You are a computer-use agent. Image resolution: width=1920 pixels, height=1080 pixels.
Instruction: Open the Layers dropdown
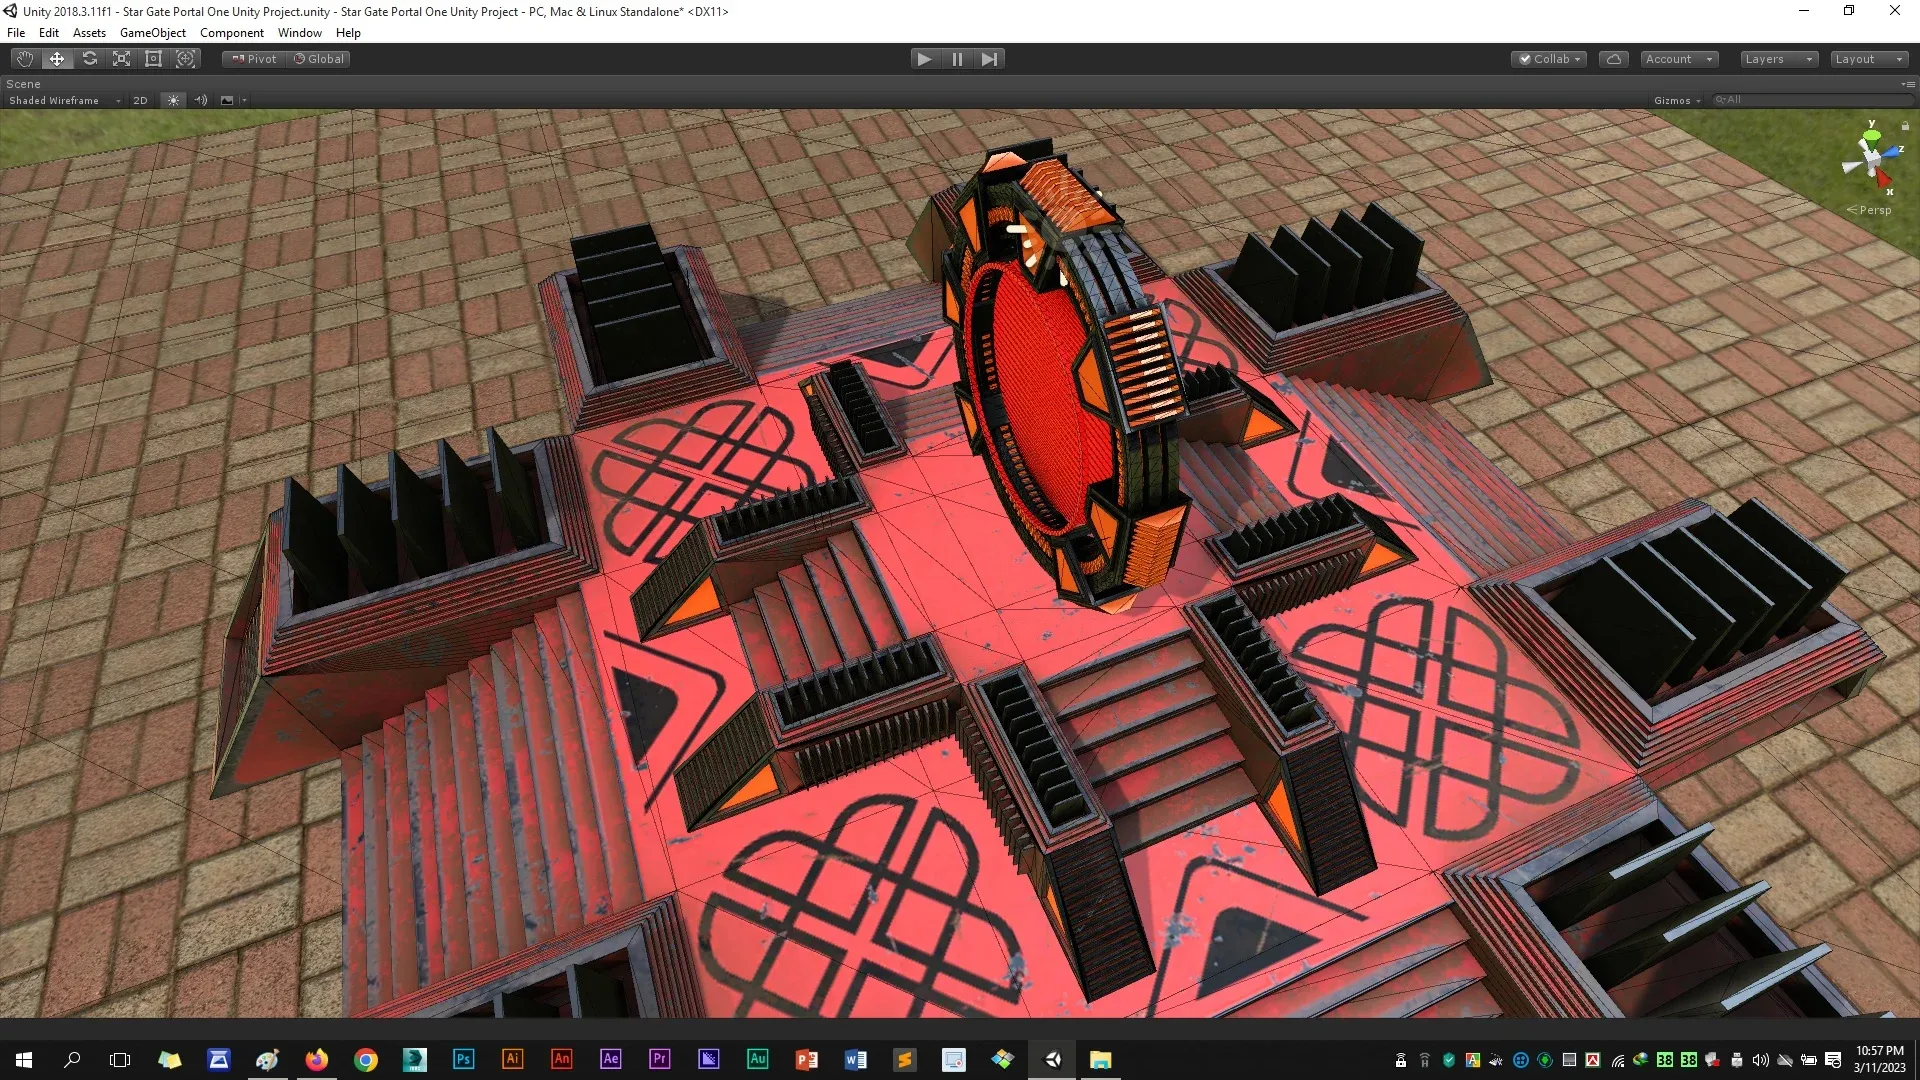click(x=1778, y=59)
